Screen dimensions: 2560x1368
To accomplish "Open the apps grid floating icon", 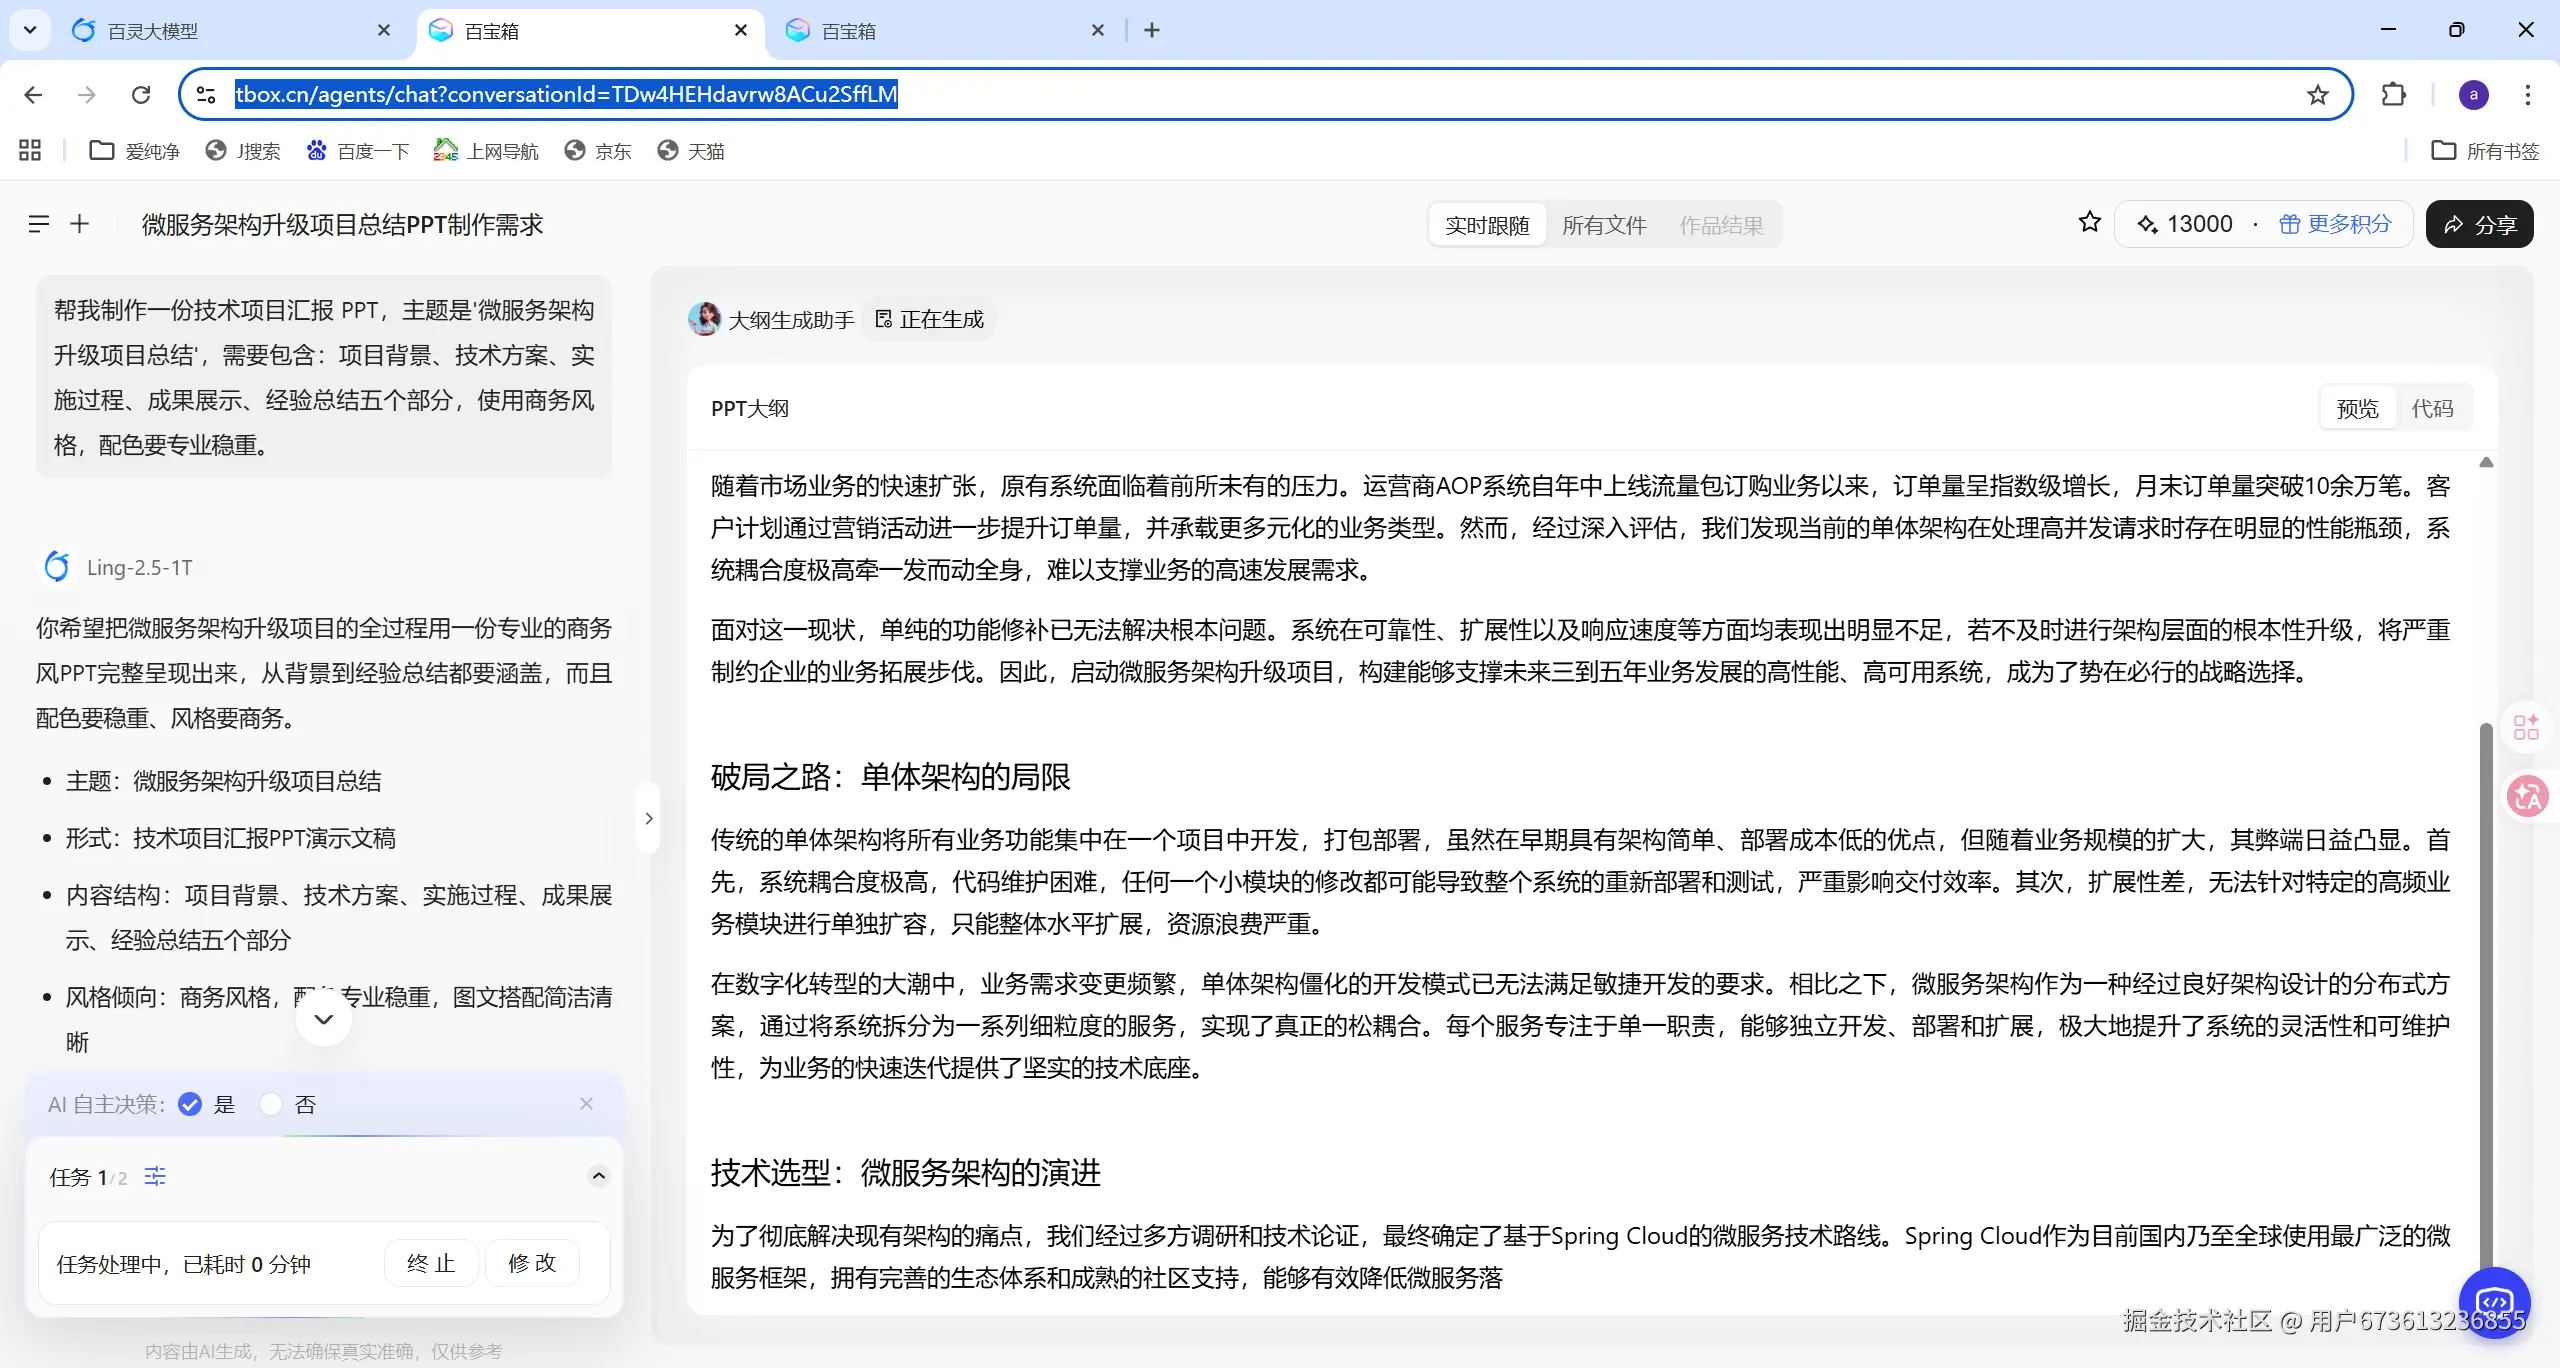I will coord(2527,727).
